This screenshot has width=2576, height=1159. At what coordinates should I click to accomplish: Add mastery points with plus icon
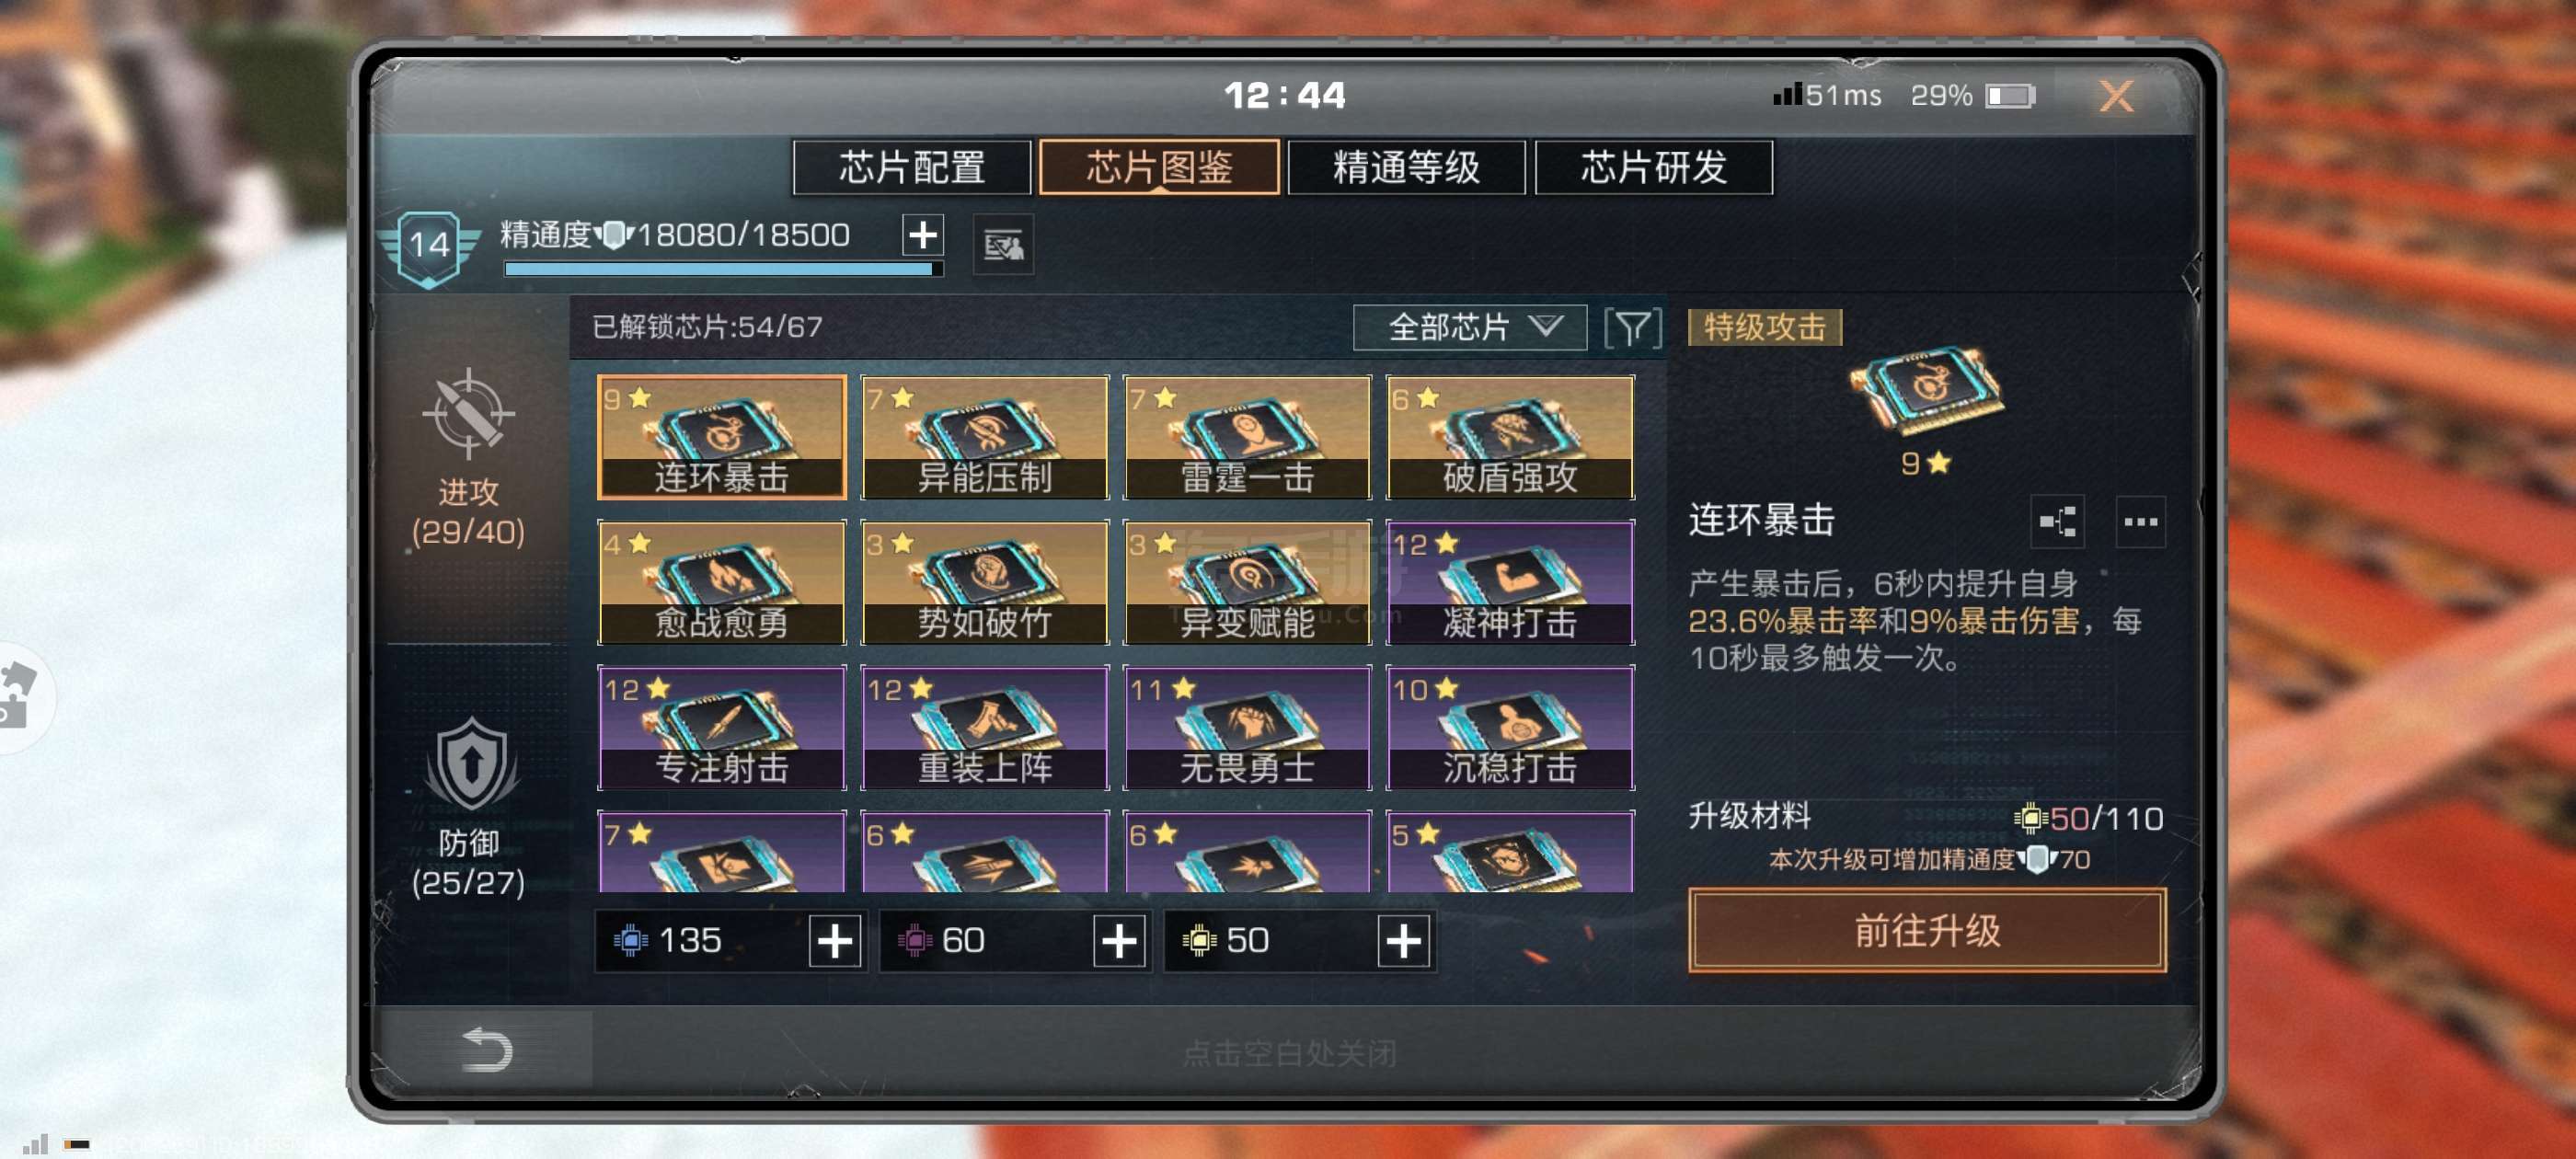[x=922, y=235]
